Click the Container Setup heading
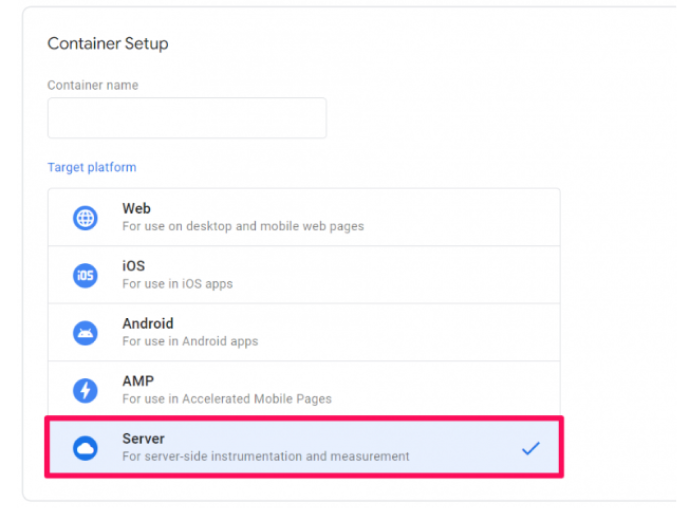This screenshot has width=690, height=509. 108,44
